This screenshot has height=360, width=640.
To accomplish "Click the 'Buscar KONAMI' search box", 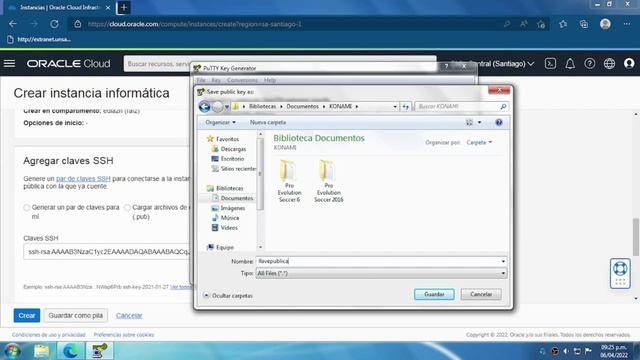I will 462,107.
